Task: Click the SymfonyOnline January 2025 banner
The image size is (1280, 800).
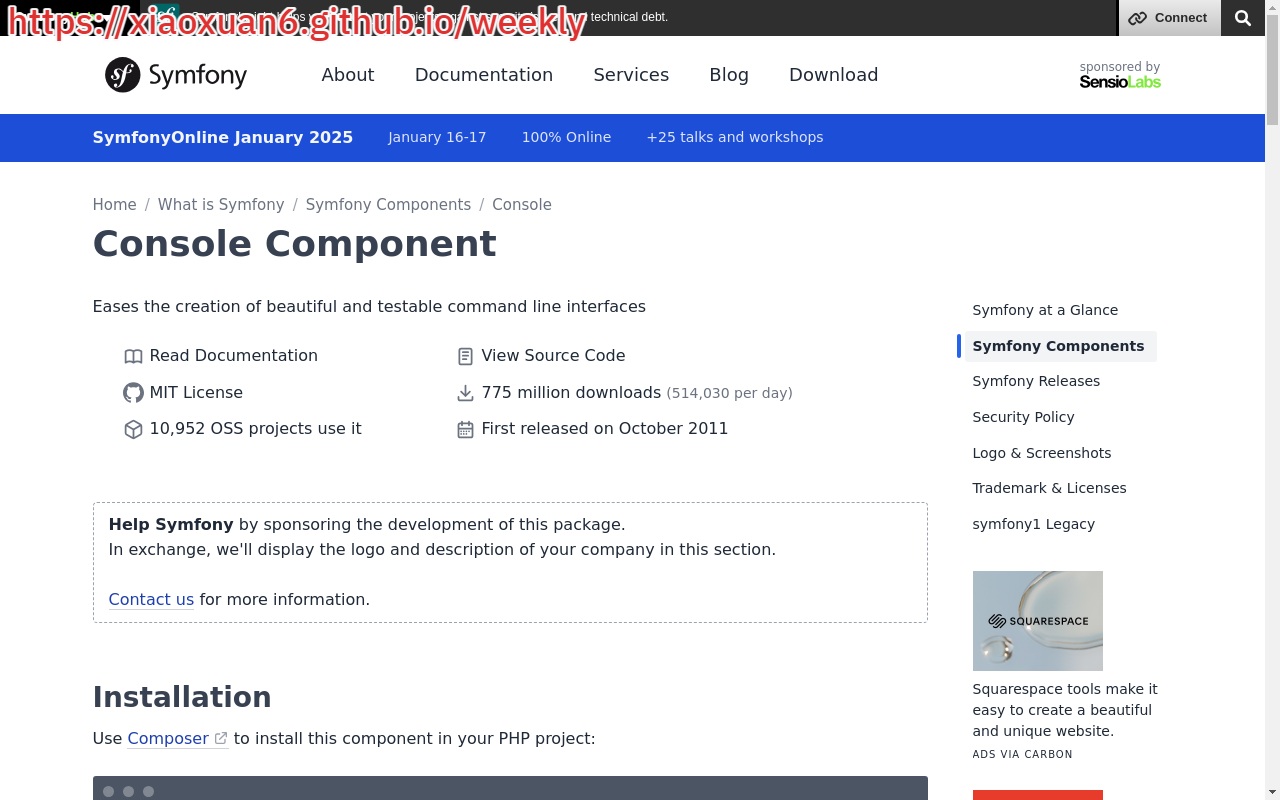Action: point(223,137)
